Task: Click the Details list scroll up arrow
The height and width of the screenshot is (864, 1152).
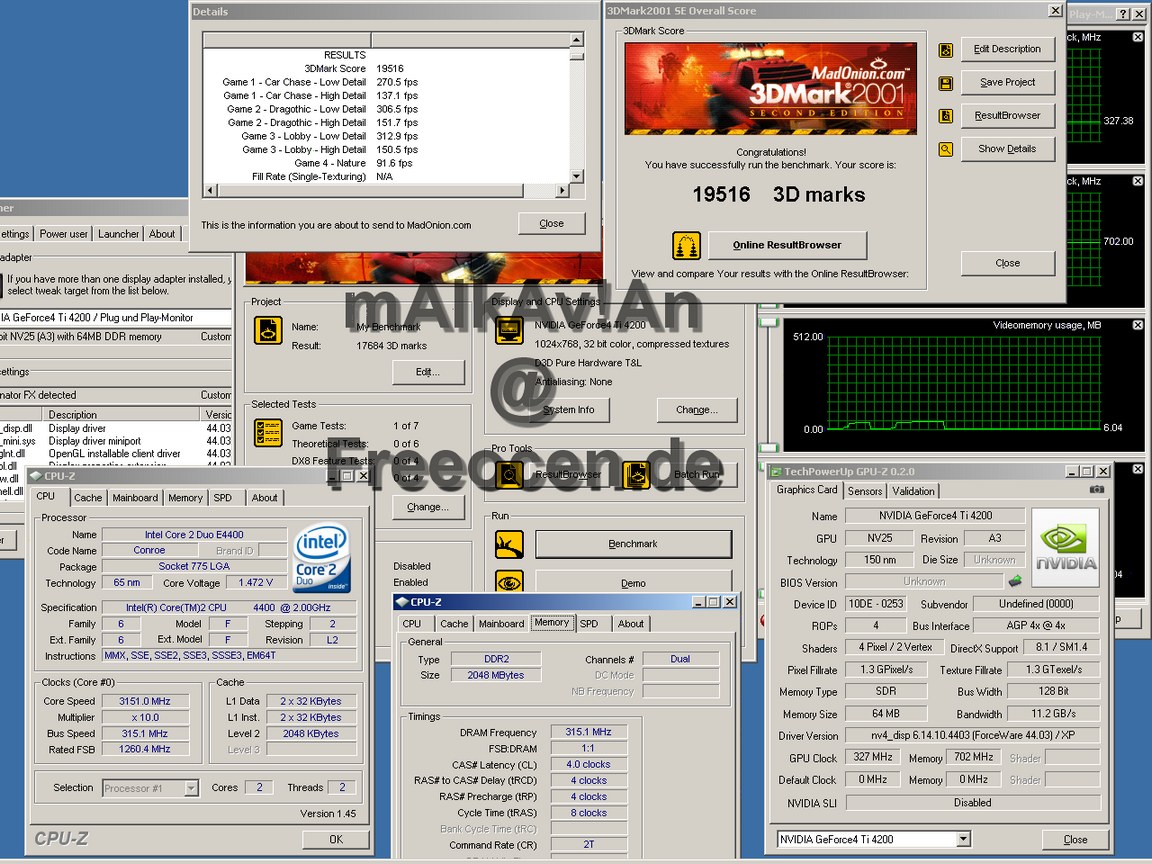Action: 577,40
